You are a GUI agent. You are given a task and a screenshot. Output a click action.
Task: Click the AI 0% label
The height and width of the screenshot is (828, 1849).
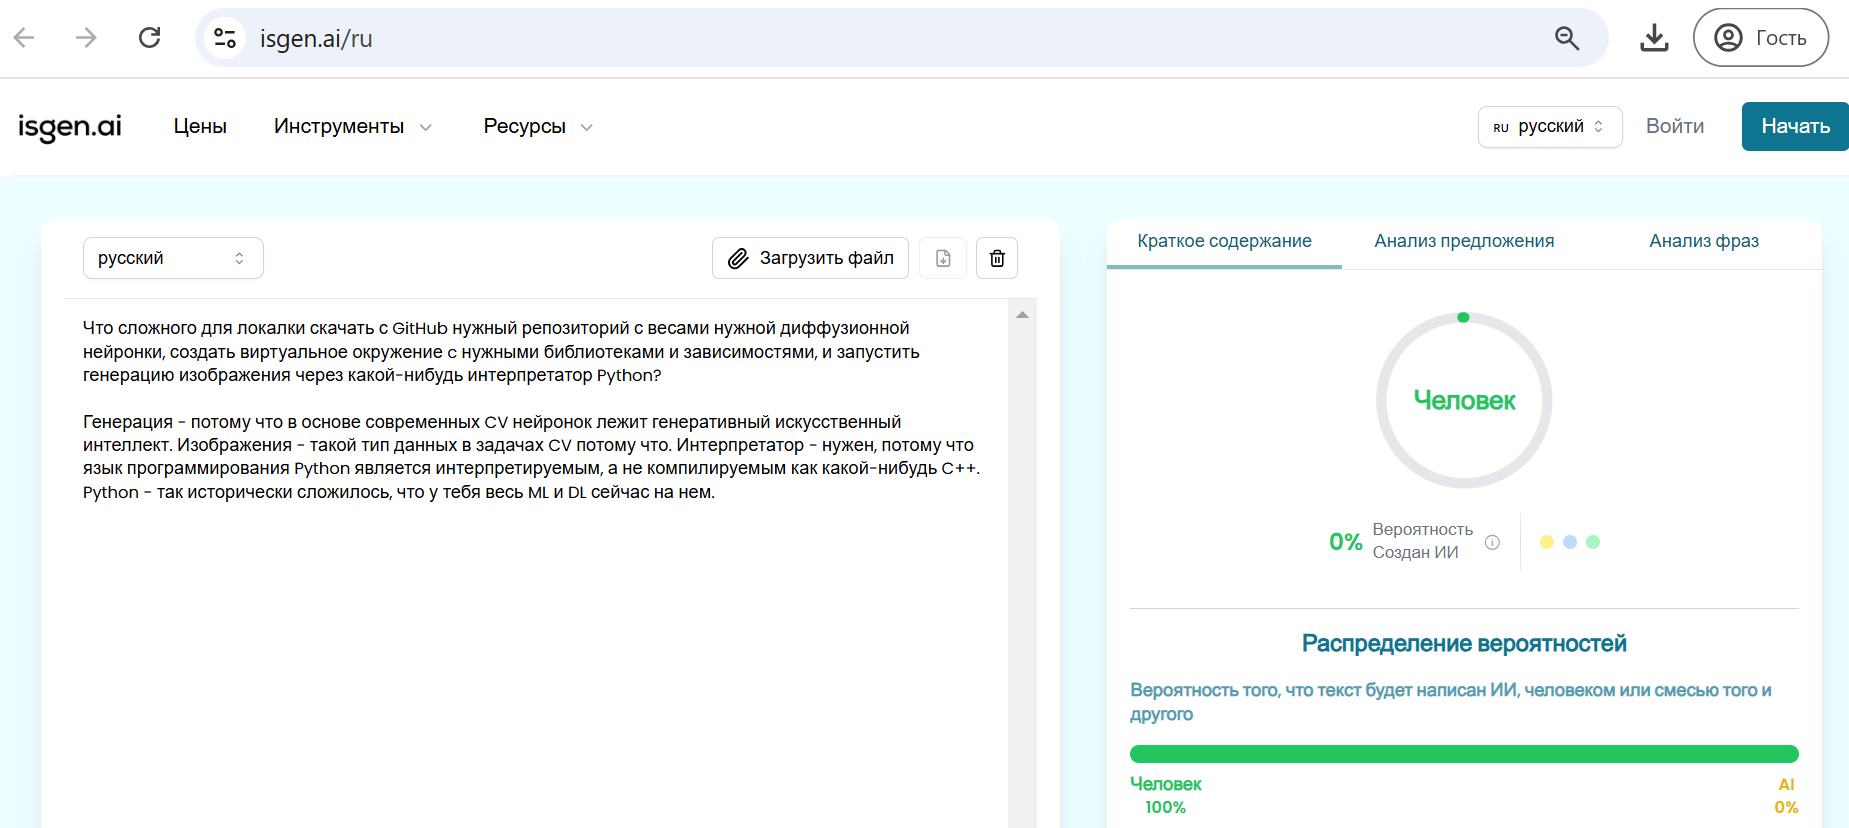[x=1786, y=795]
